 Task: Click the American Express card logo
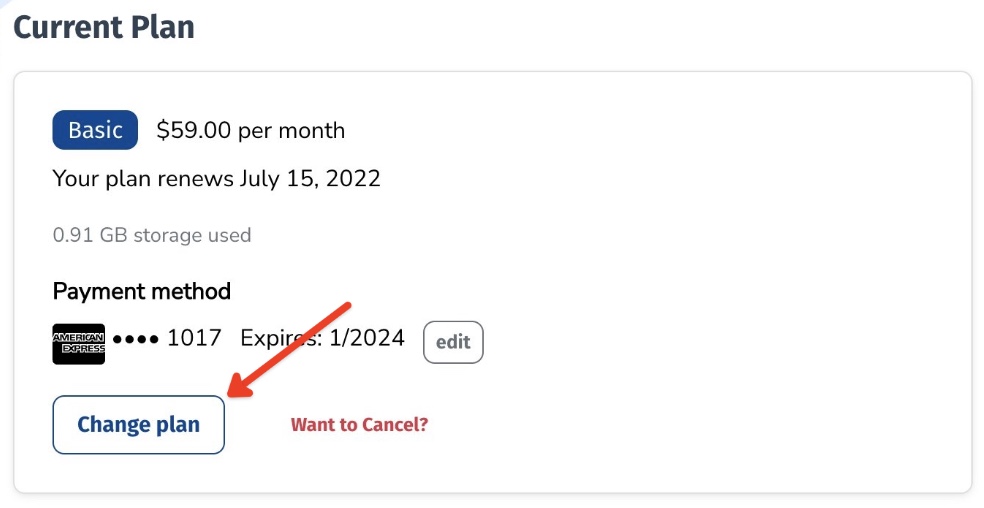tap(78, 344)
